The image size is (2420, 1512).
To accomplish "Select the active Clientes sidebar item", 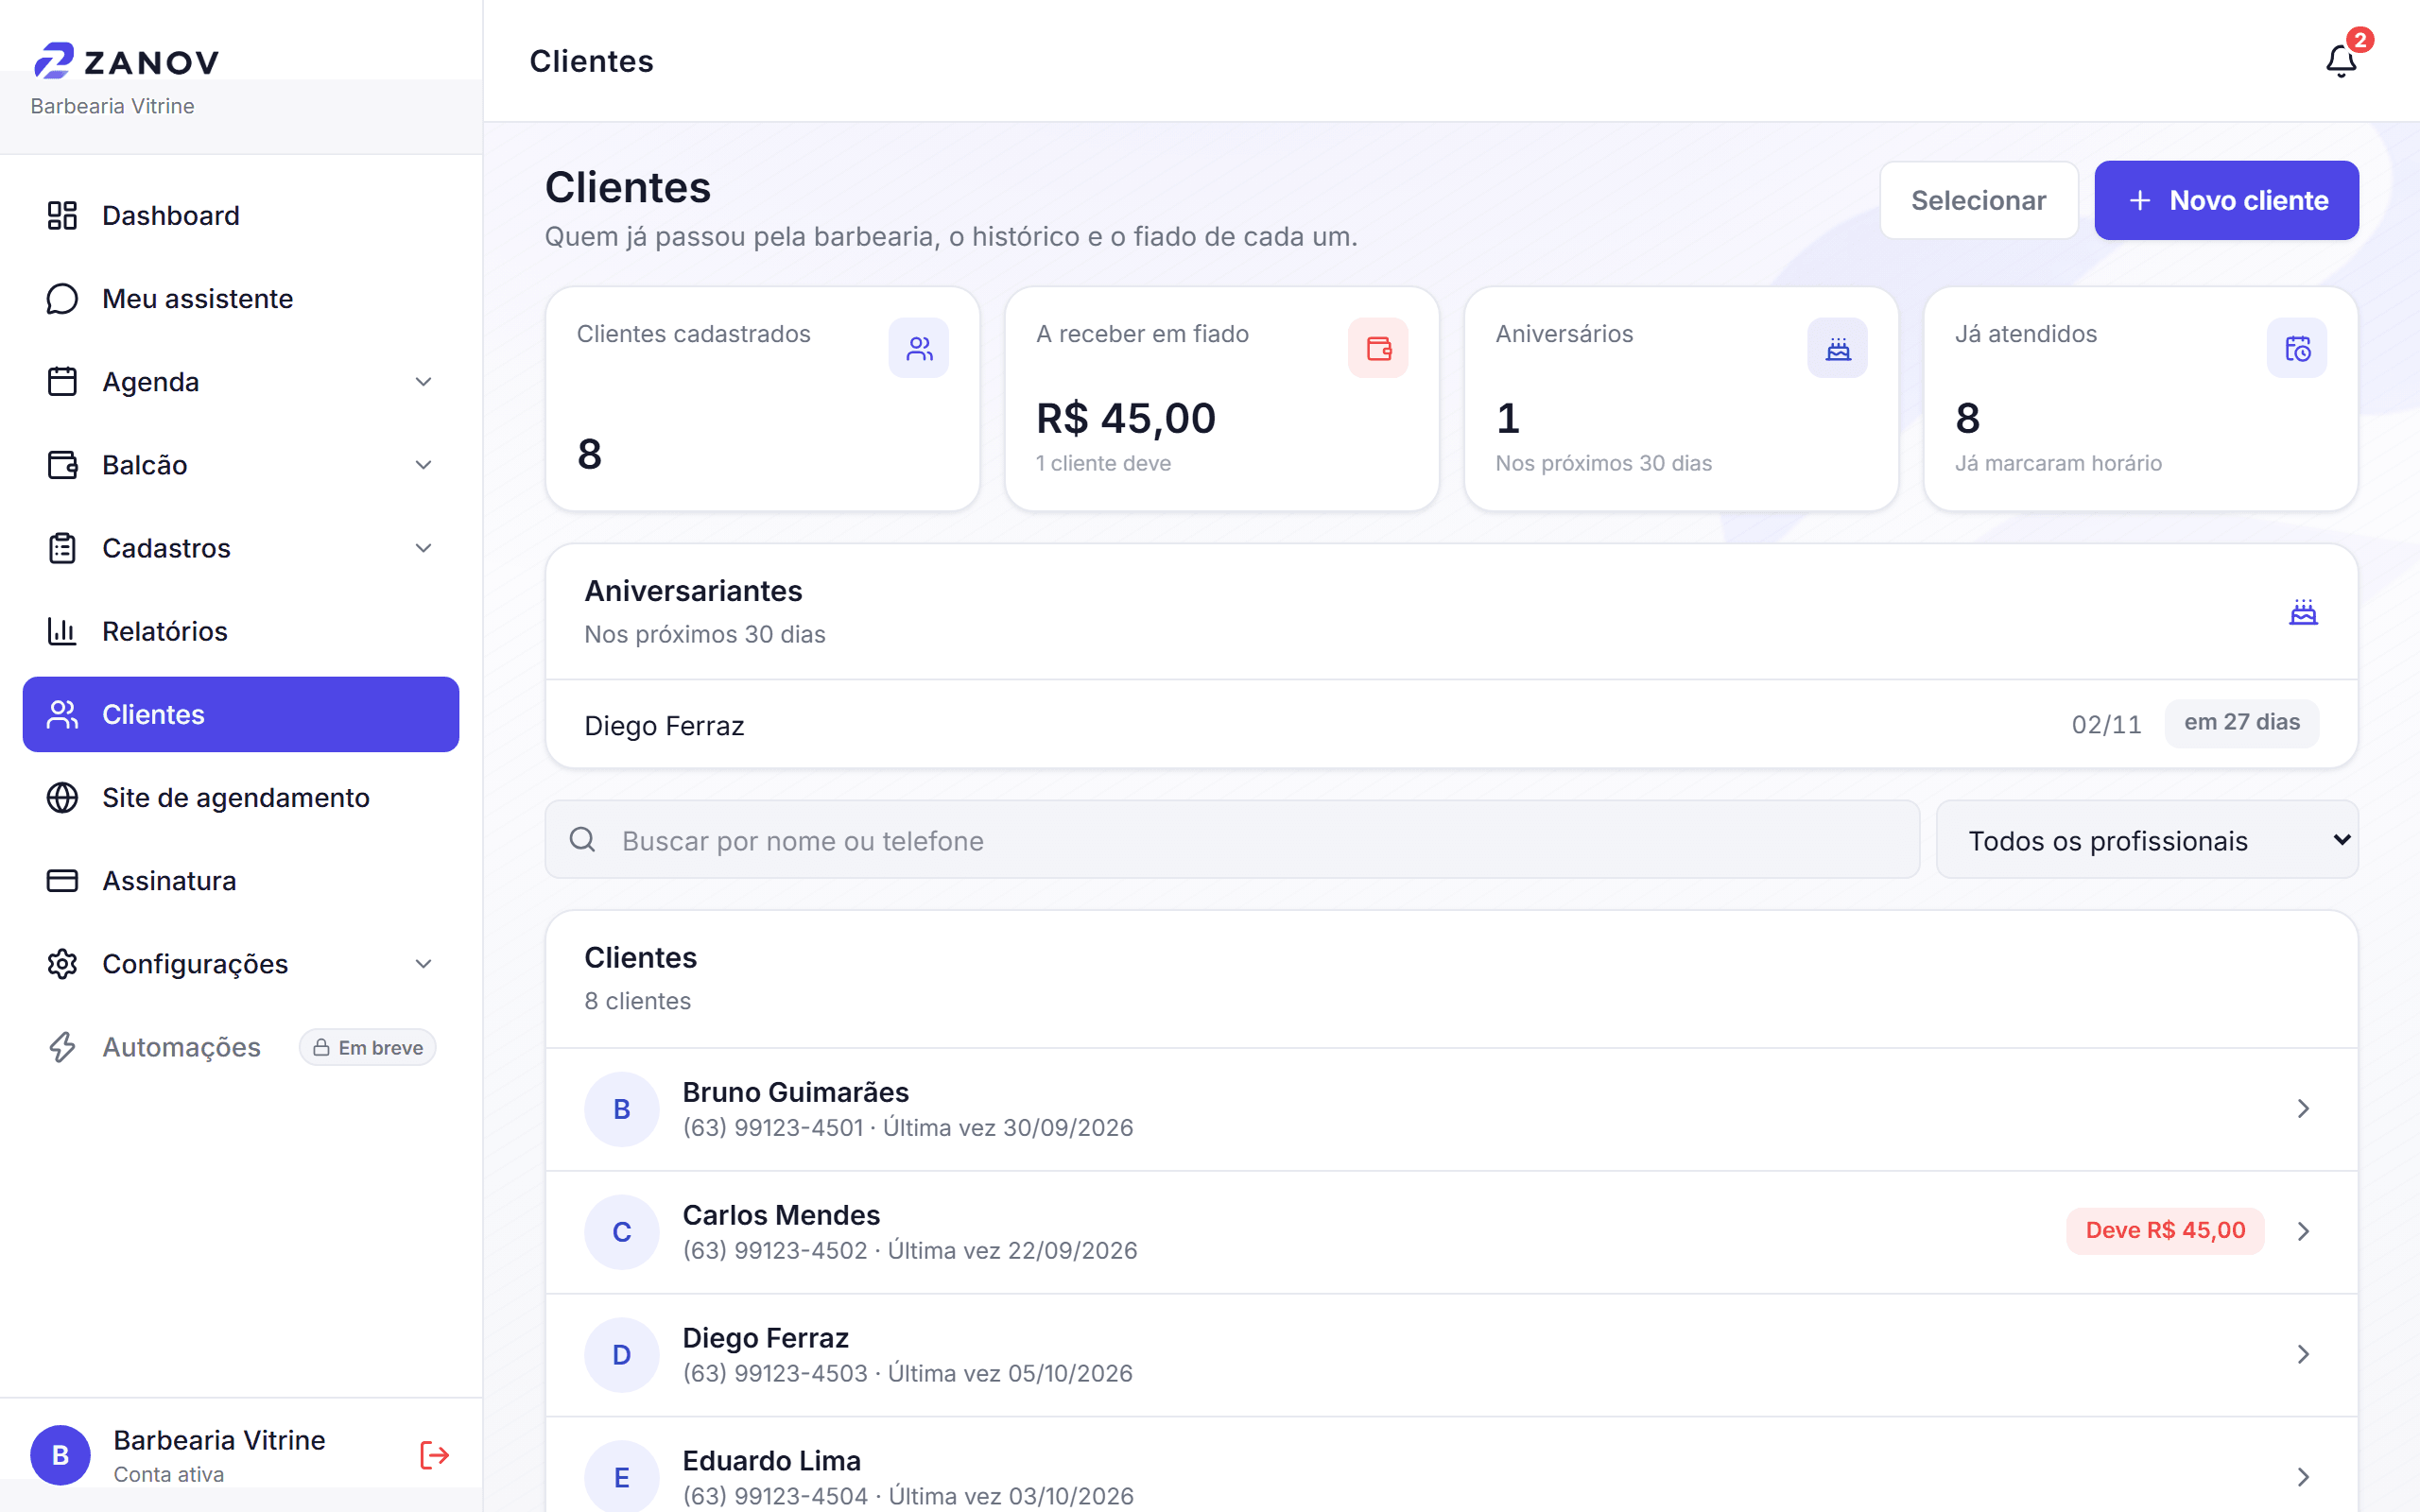I will point(241,714).
